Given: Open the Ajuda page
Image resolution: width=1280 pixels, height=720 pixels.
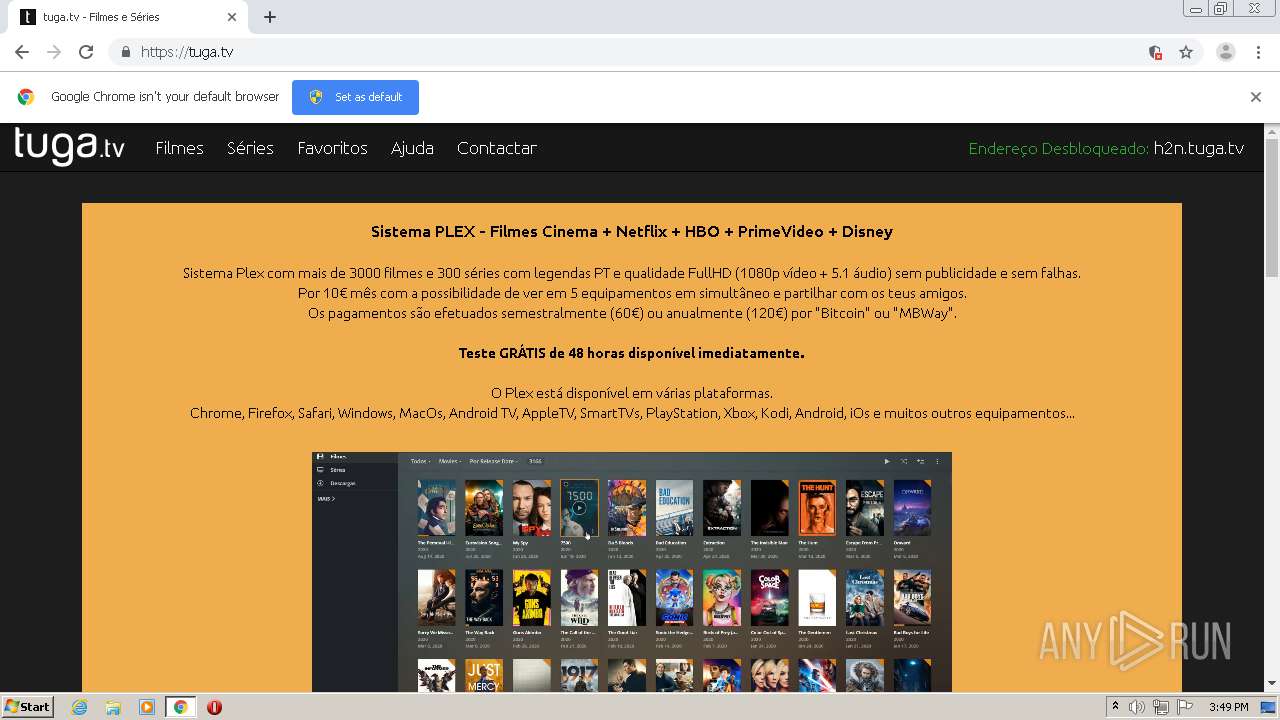Looking at the screenshot, I should (412, 148).
